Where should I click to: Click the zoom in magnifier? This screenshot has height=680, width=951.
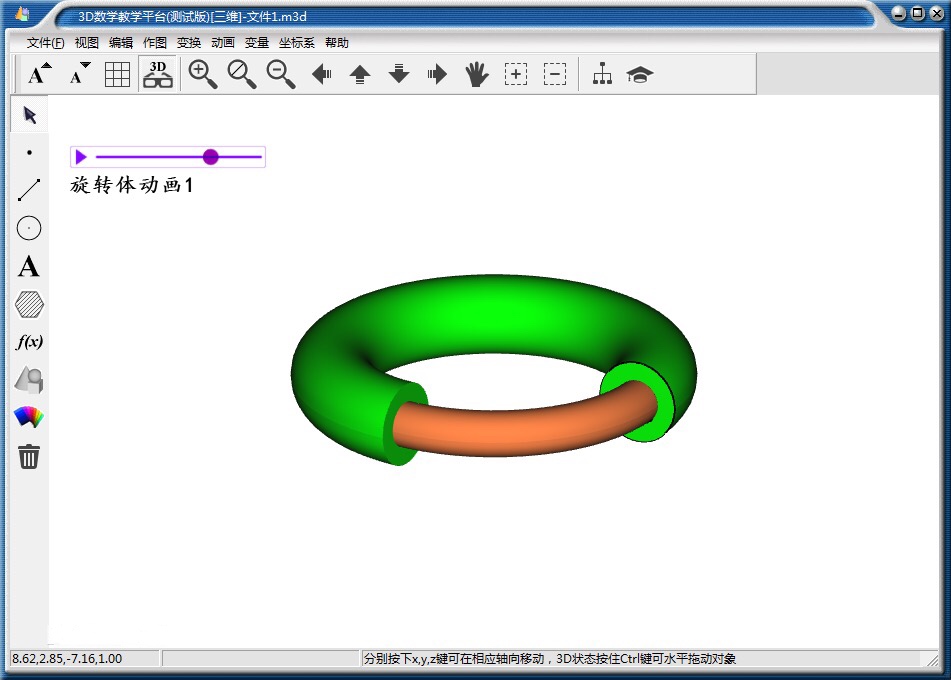203,74
